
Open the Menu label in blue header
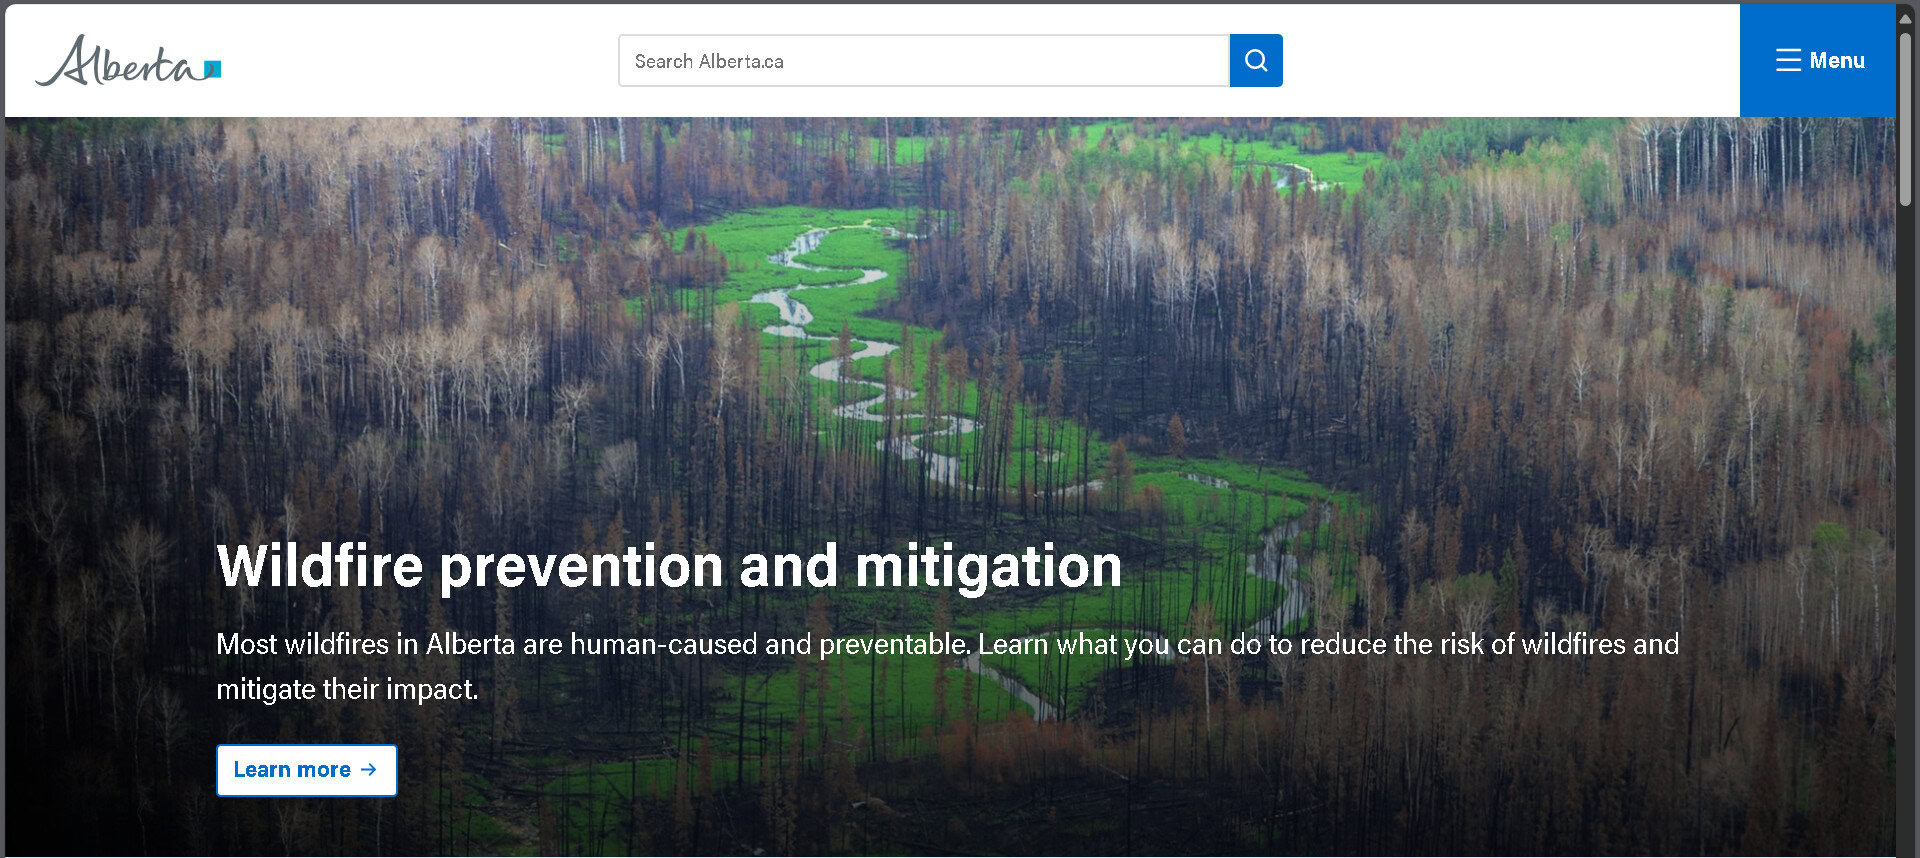1837,61
